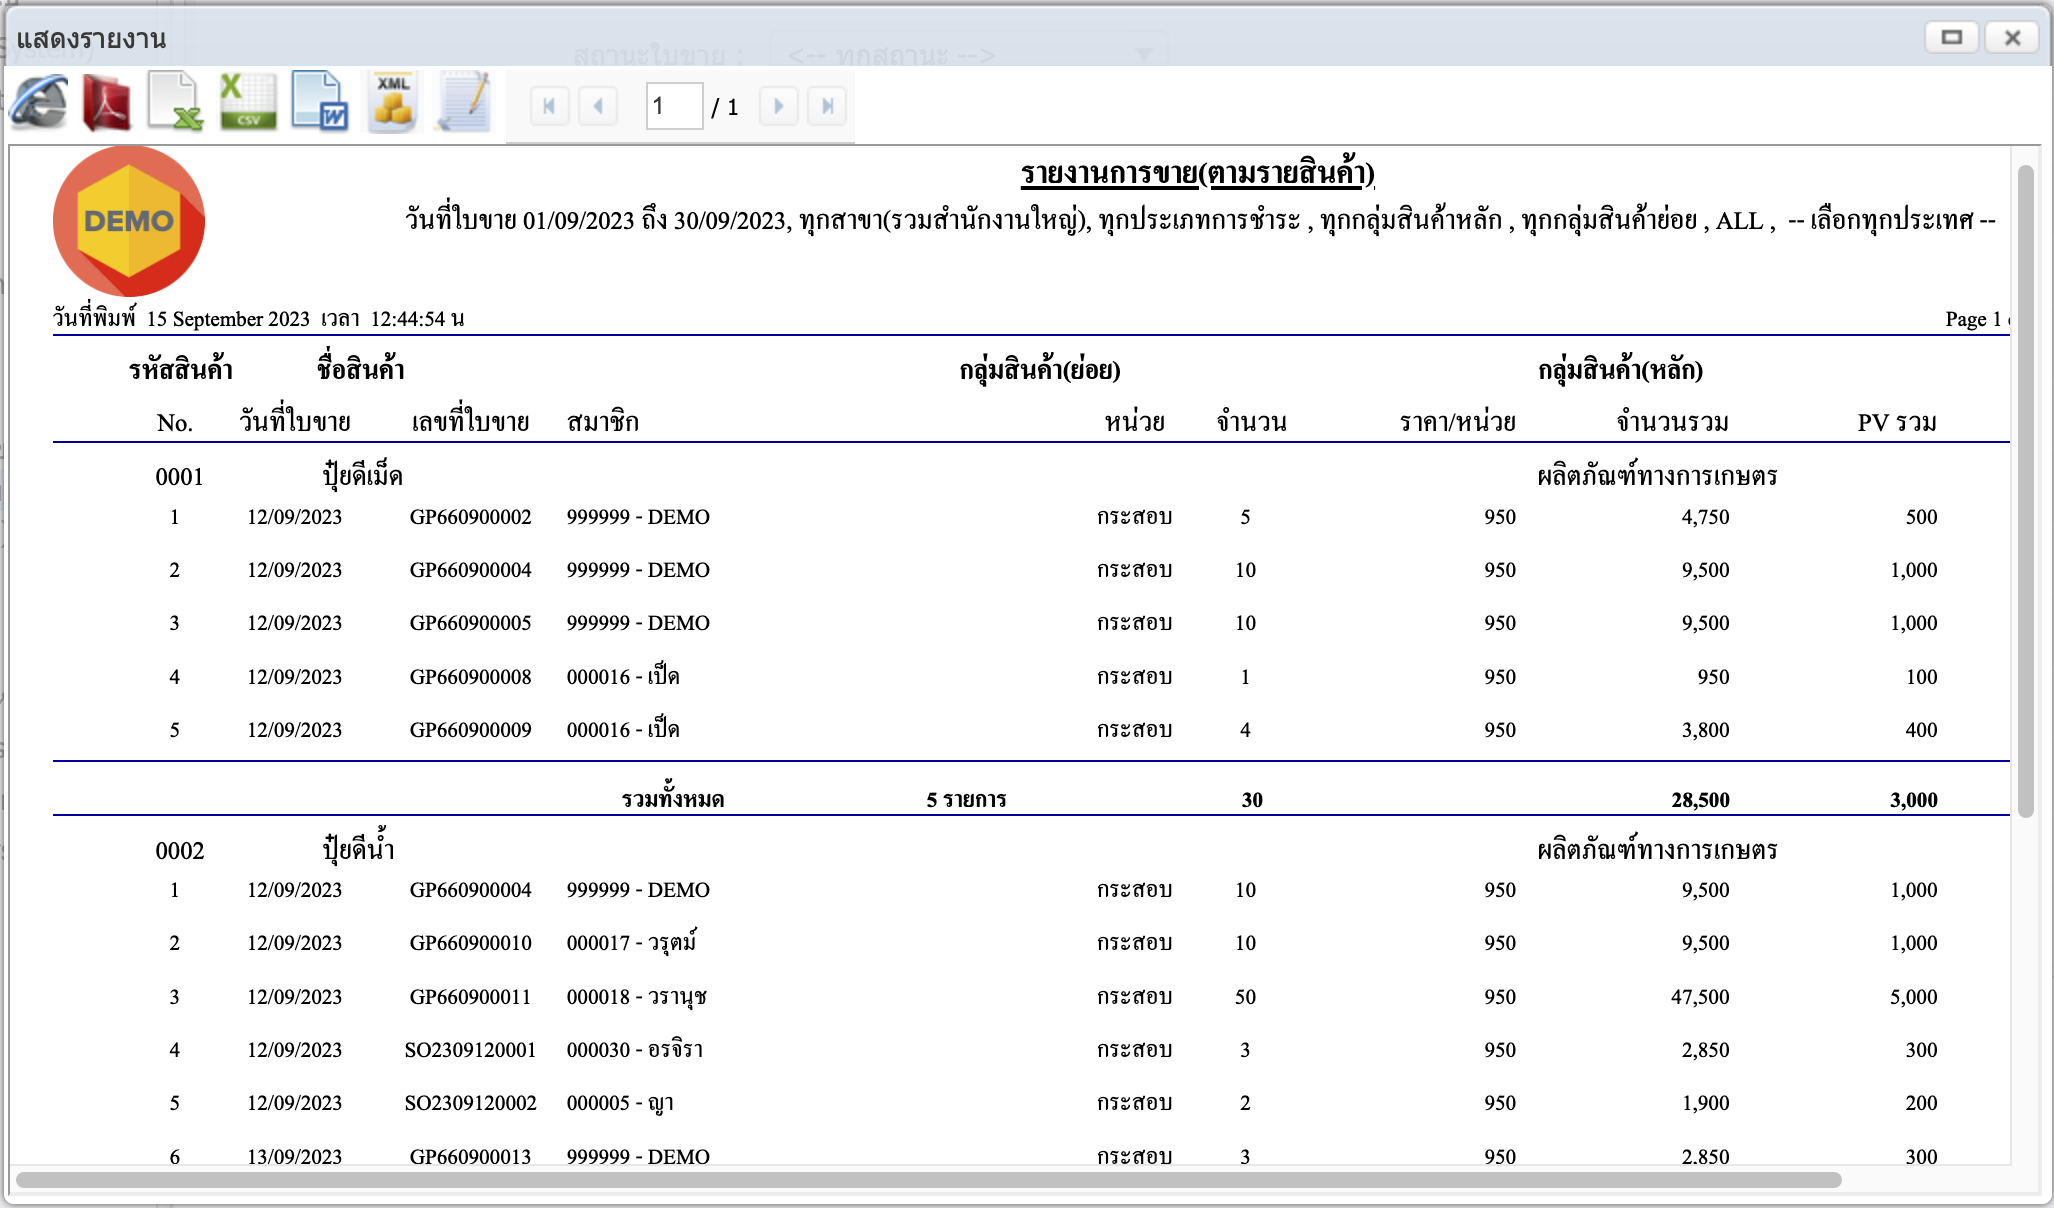Viewport: 2054px width, 1208px height.
Task: Click the DEMO logo image
Action: pyautogui.click(x=129, y=221)
